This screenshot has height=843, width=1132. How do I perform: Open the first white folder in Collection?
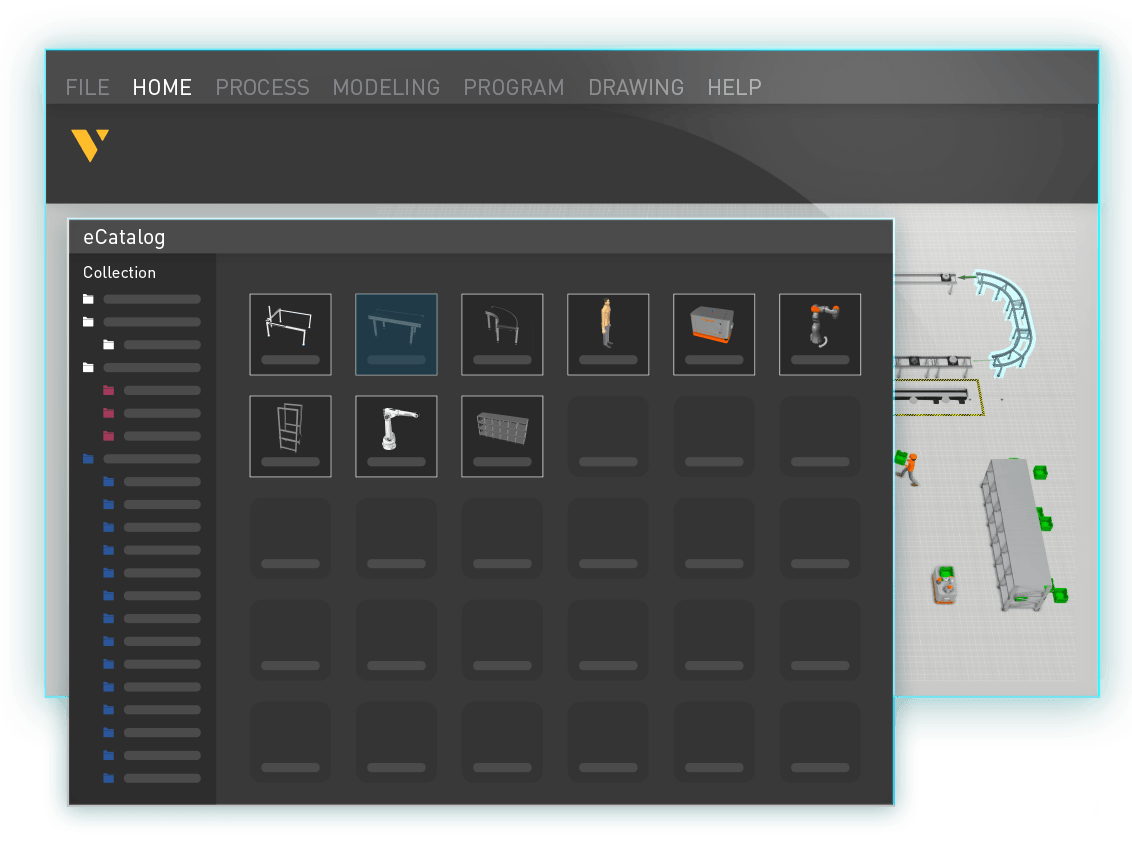pyautogui.click(x=88, y=298)
